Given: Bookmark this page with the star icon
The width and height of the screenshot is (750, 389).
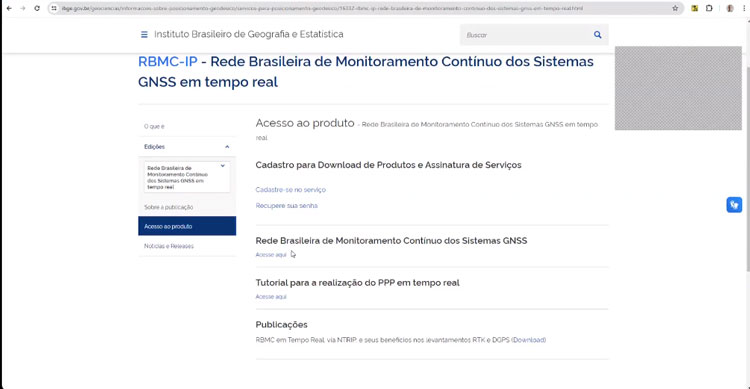Looking at the screenshot, I should click(x=675, y=8).
